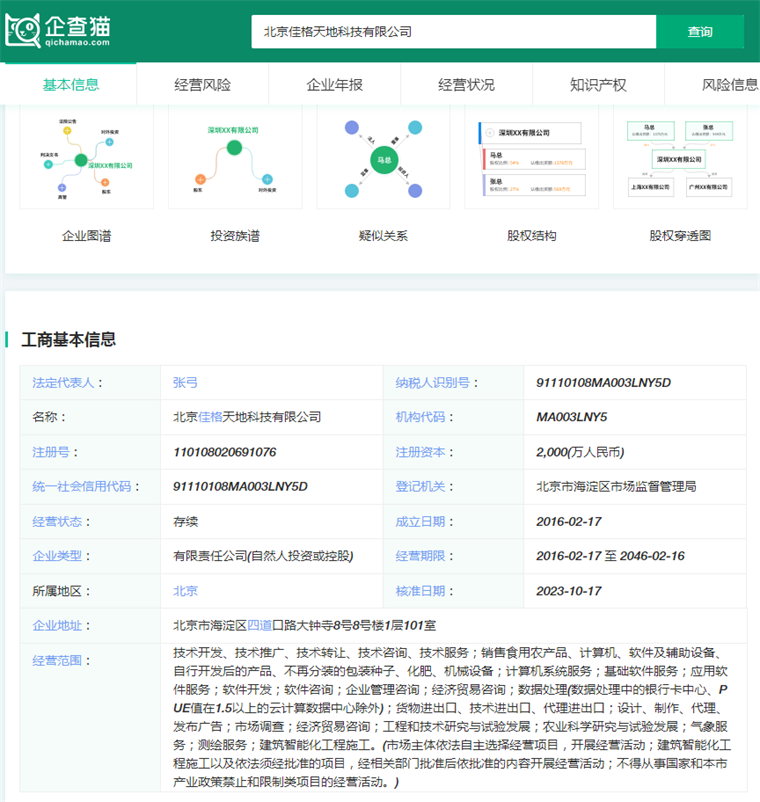
Task: Select taxpayer ID 91110108MA003LNY5D value
Action: pos(603,383)
